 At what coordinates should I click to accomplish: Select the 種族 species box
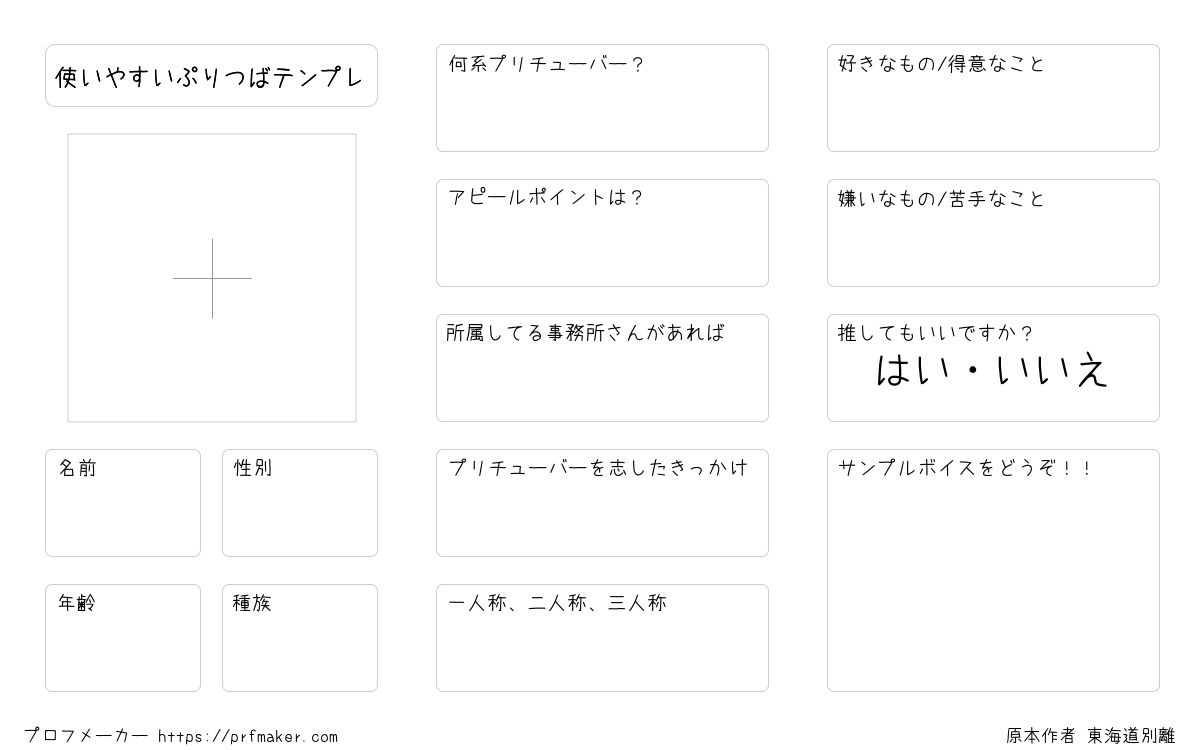coord(300,638)
